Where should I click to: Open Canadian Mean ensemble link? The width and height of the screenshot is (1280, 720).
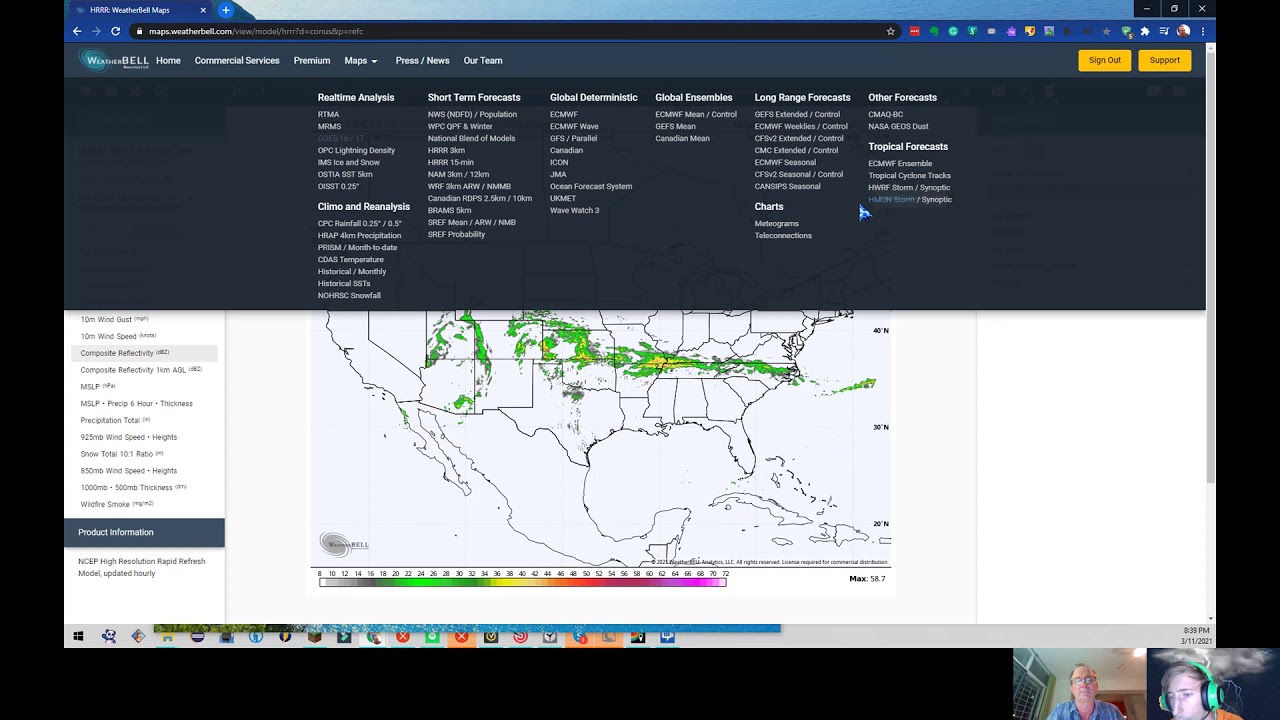(682, 138)
